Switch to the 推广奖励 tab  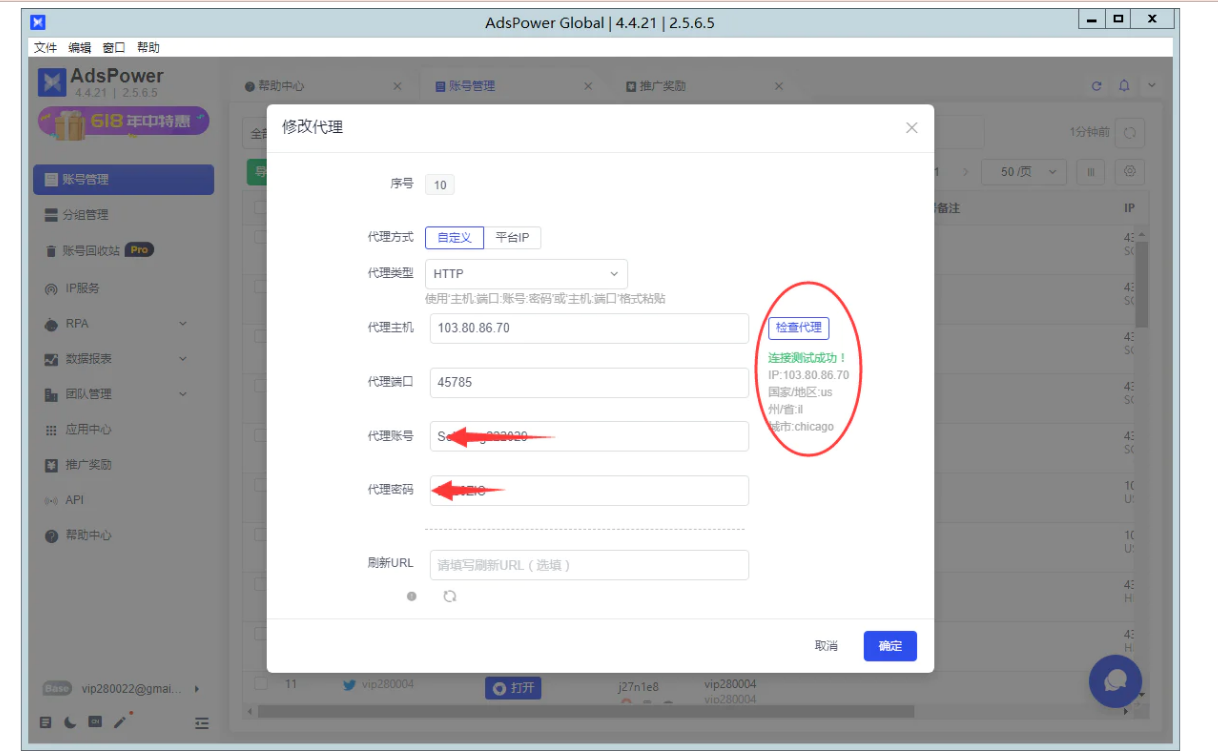(x=656, y=86)
